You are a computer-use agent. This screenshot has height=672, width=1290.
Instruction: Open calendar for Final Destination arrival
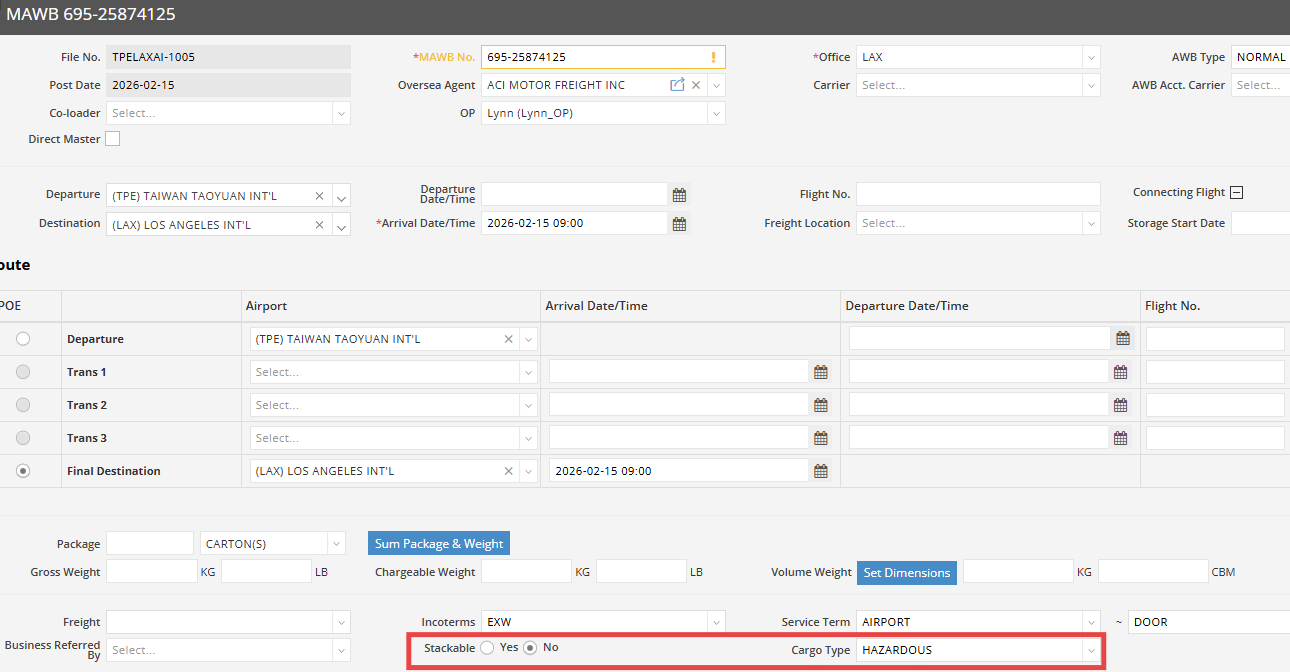(x=821, y=471)
